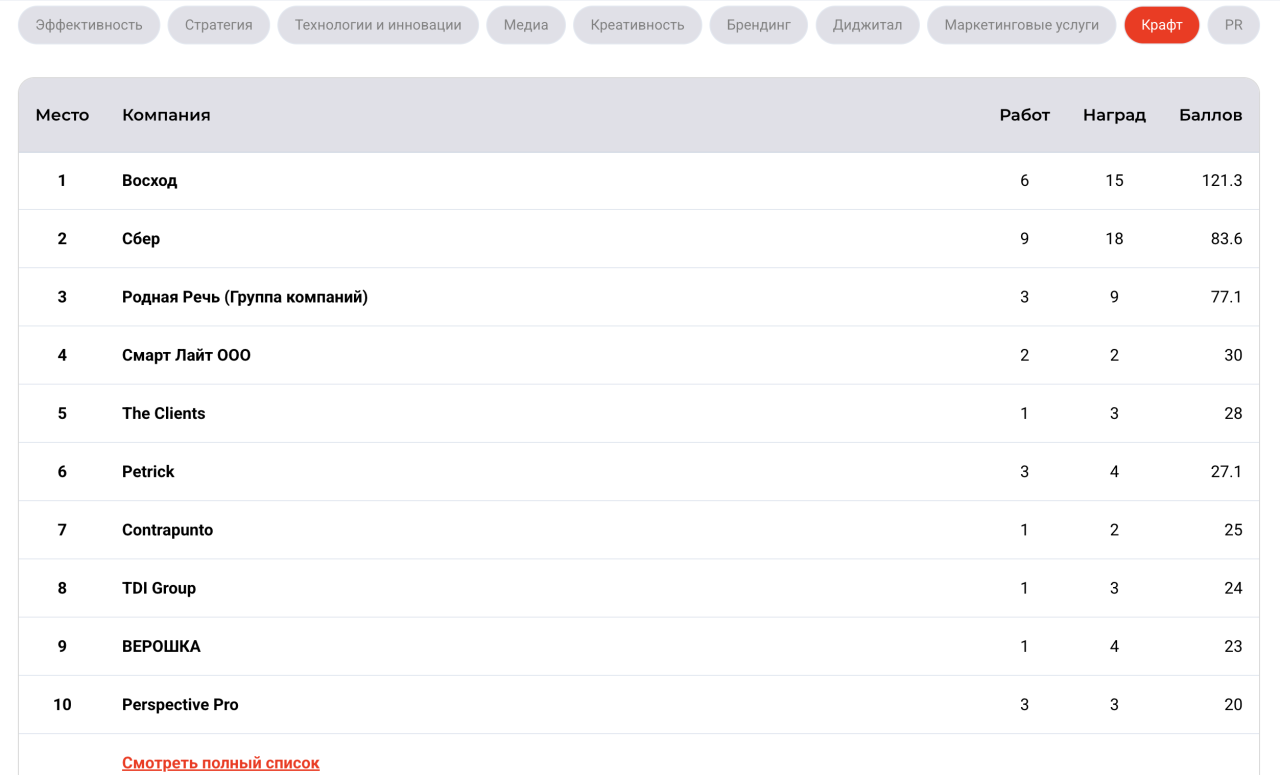
Task: Open the Сбер company entry
Action: [x=141, y=239]
